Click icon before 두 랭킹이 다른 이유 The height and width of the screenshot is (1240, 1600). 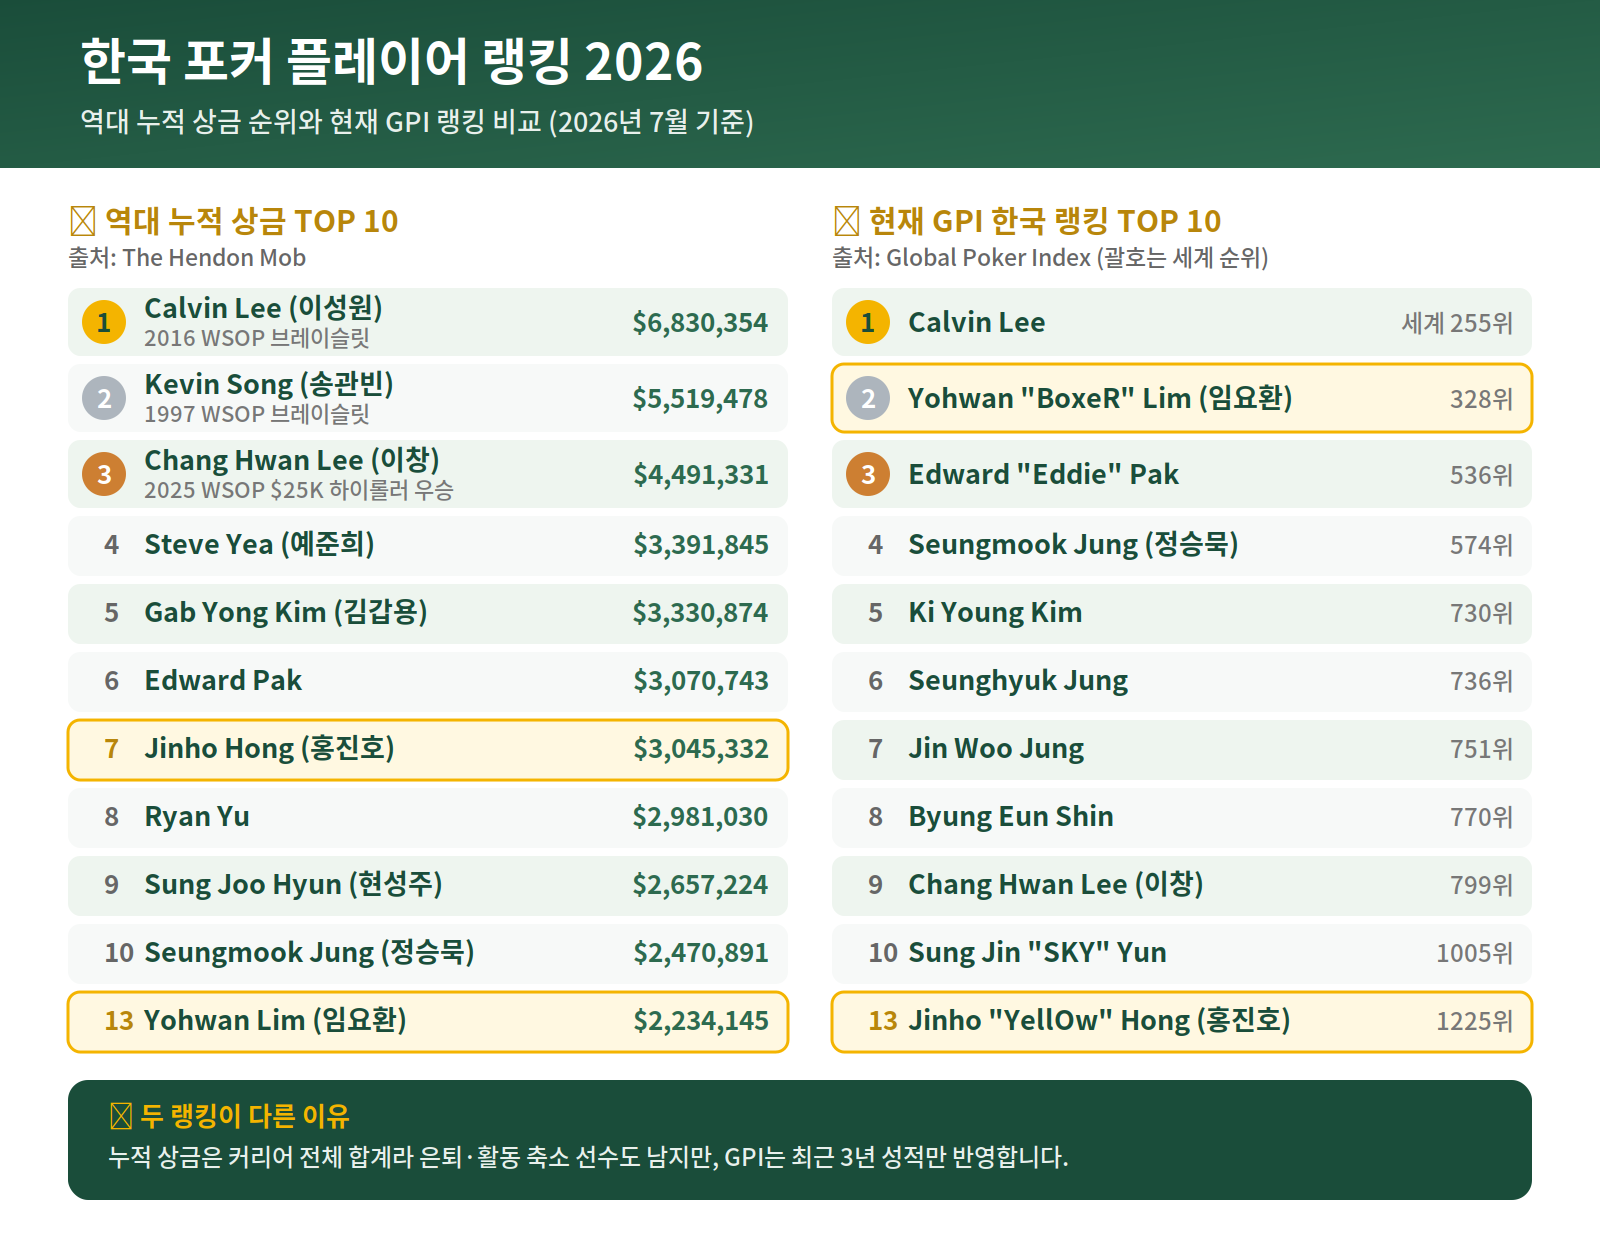(x=121, y=1116)
